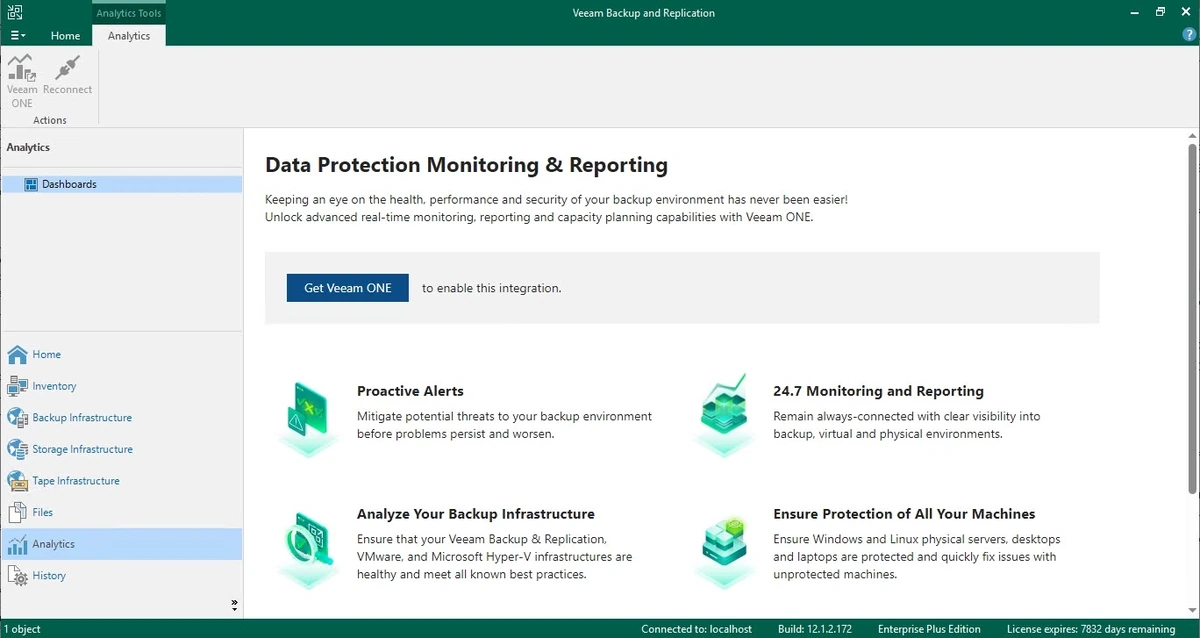Click the license expires status entry
The height and width of the screenshot is (638, 1200).
1091,629
